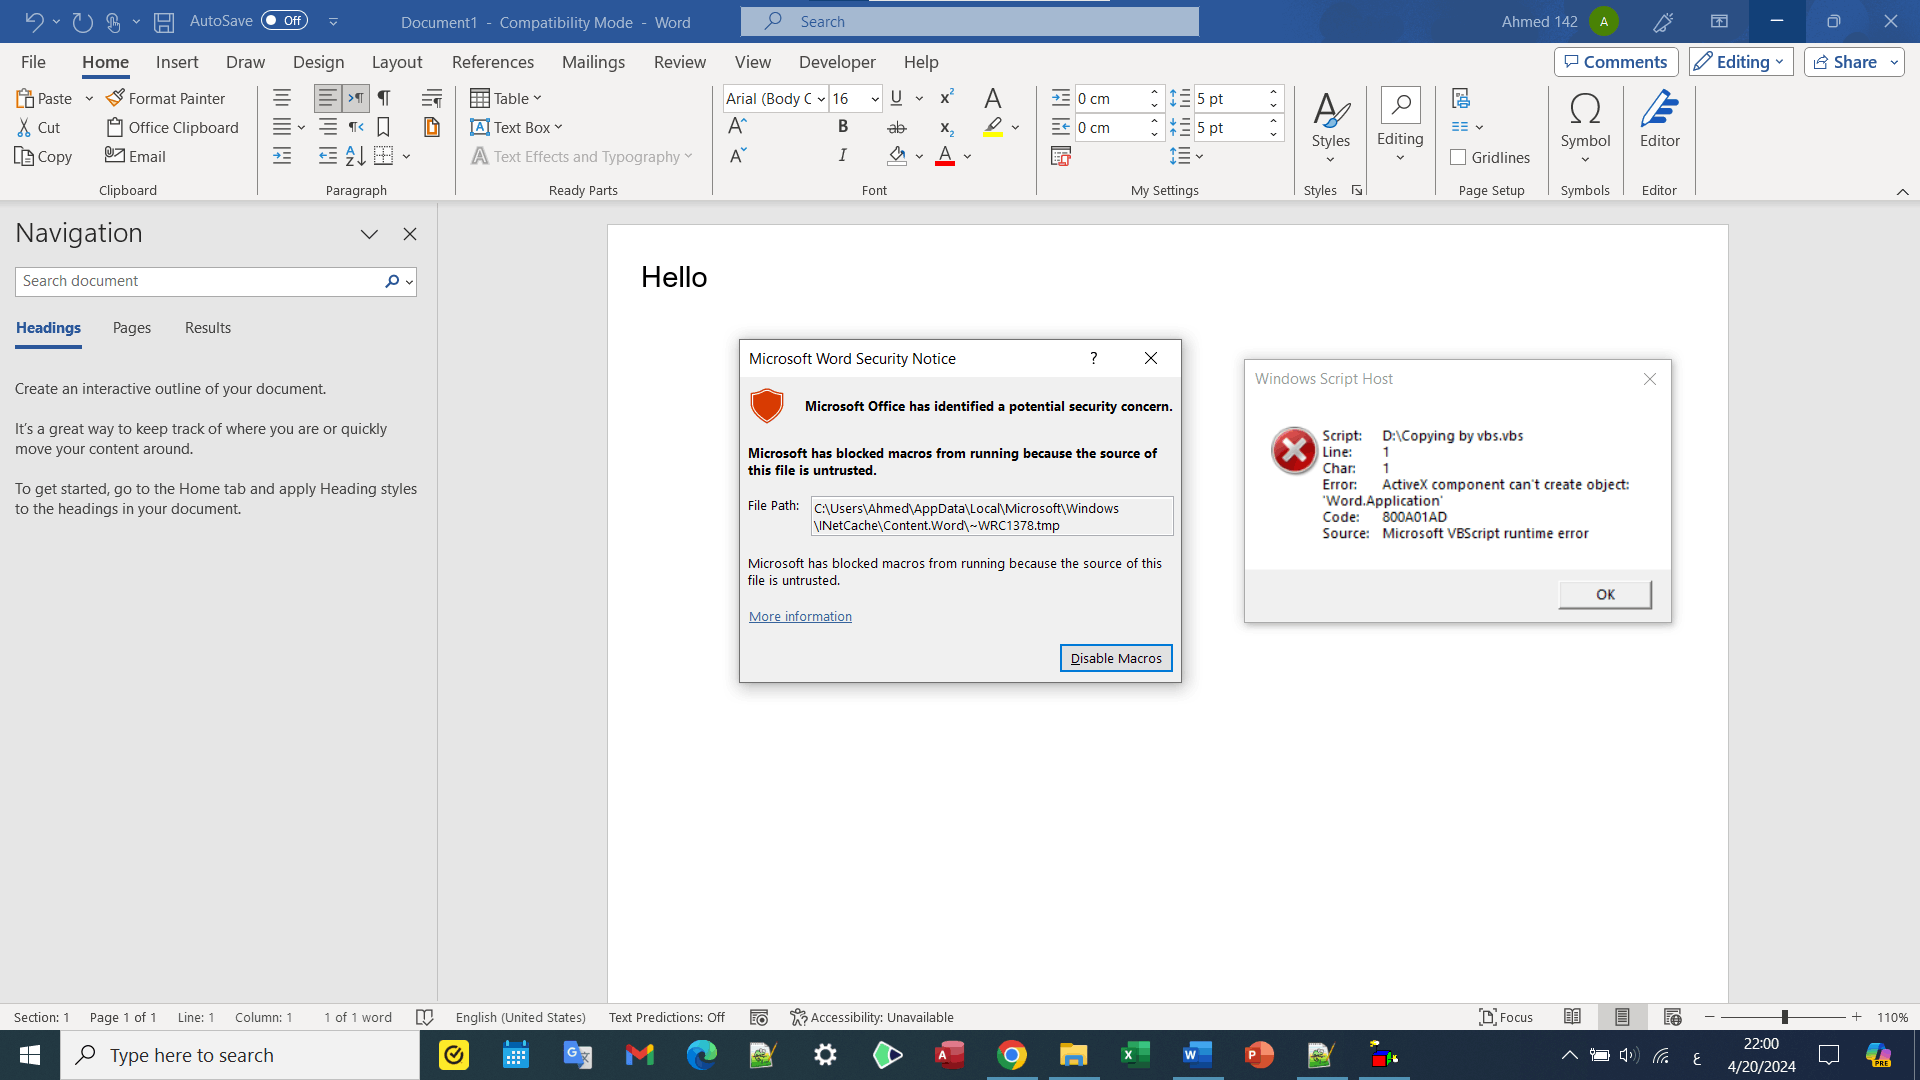
Task: Open the More information link
Action: pyautogui.click(x=800, y=617)
